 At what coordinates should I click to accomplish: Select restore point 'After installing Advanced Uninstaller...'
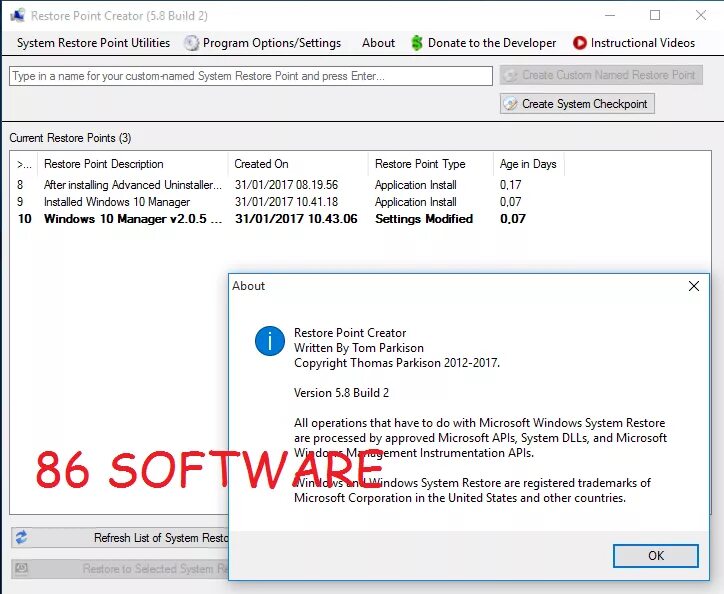133,185
